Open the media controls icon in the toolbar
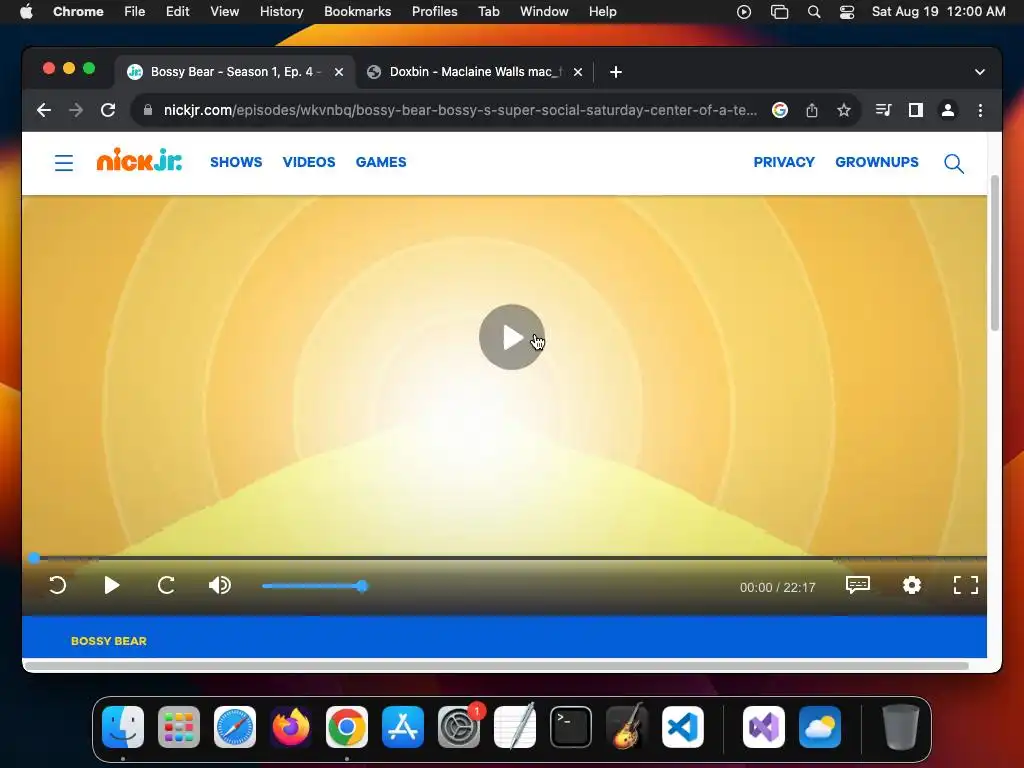 pyautogui.click(x=883, y=110)
